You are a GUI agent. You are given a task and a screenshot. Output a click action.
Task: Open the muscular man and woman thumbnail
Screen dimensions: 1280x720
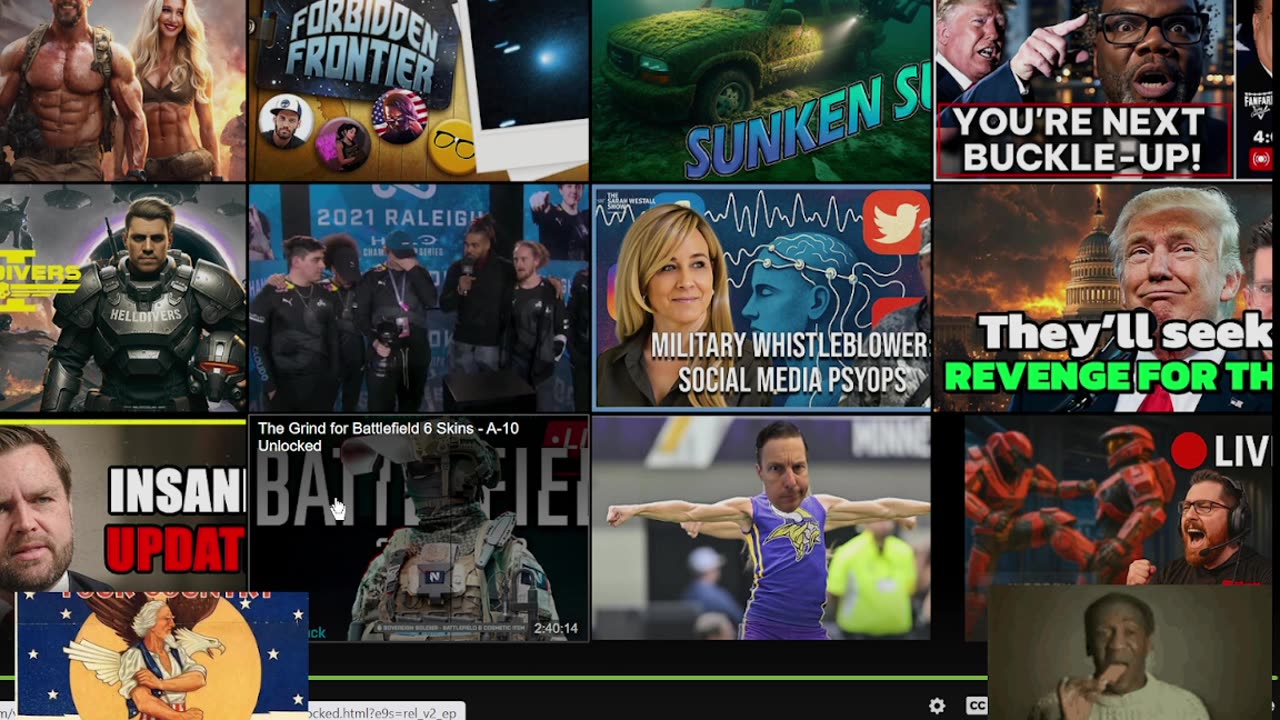click(123, 90)
